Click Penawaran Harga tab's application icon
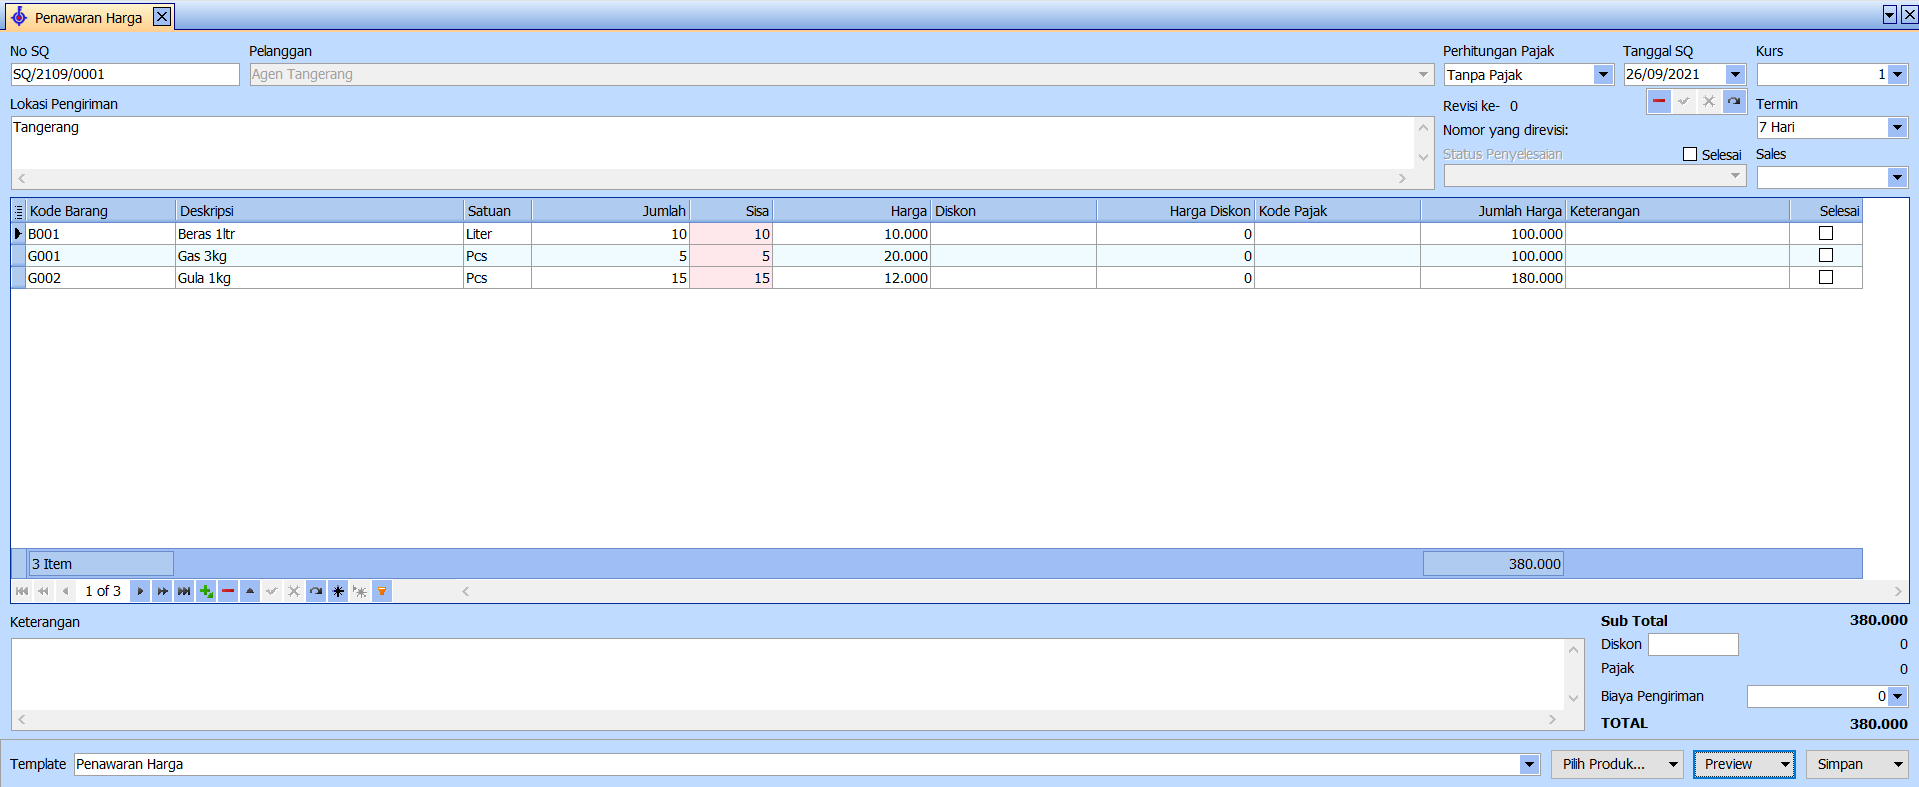1919x787 pixels. 18,17
